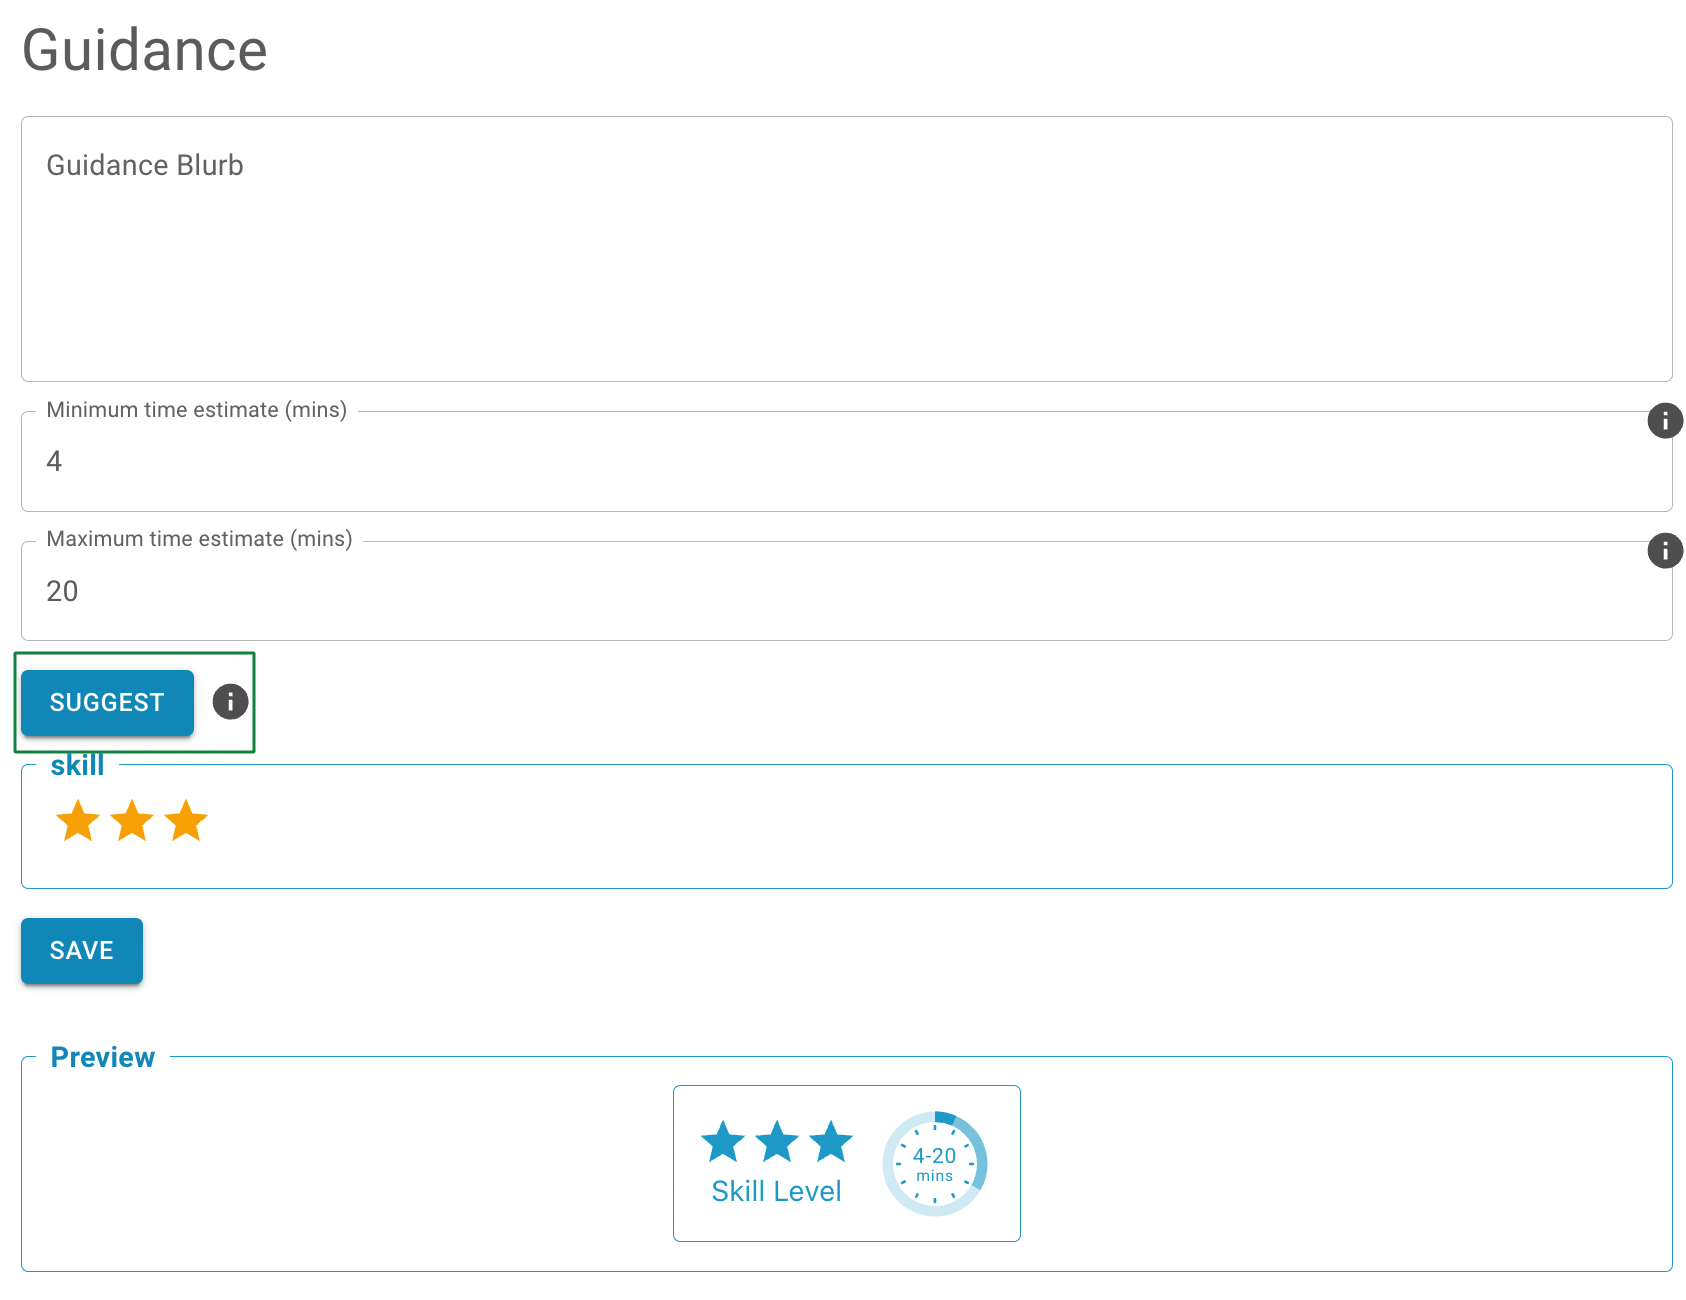
Task: Click the first blue star in Preview
Action: pyautogui.click(x=723, y=1143)
